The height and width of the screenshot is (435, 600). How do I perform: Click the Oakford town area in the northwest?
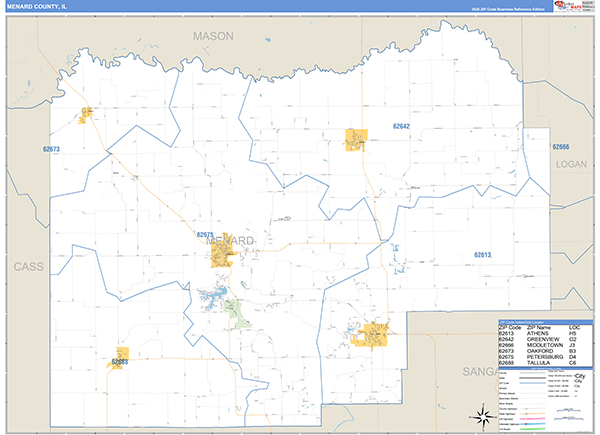[x=86, y=116]
